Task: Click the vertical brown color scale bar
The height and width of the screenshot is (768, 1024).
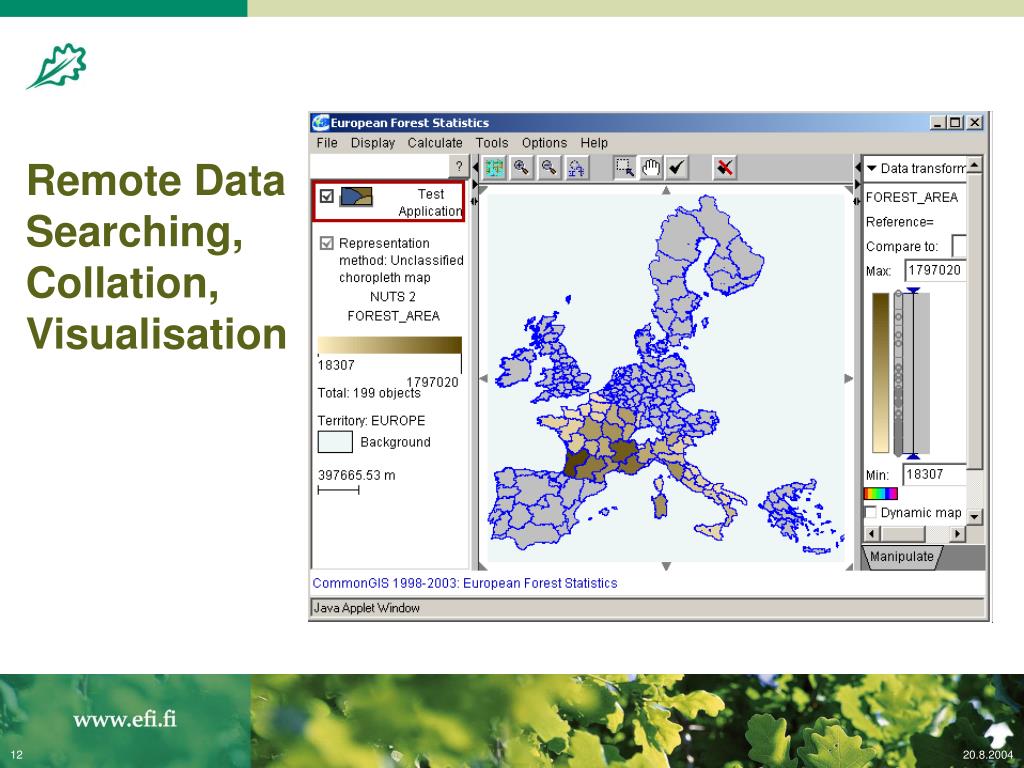Action: pos(880,373)
